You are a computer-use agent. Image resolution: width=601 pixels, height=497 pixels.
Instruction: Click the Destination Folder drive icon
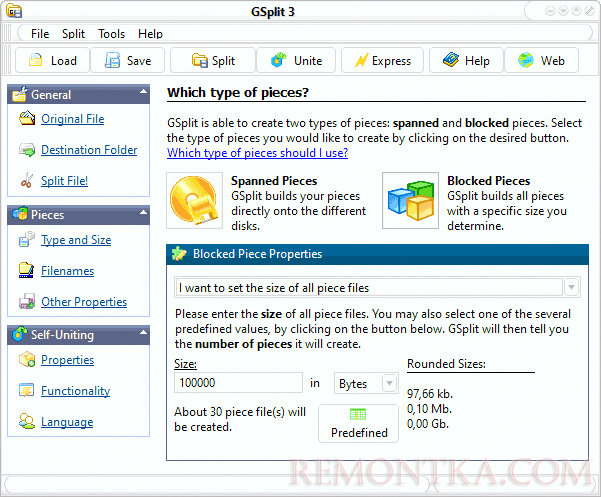pos(27,149)
